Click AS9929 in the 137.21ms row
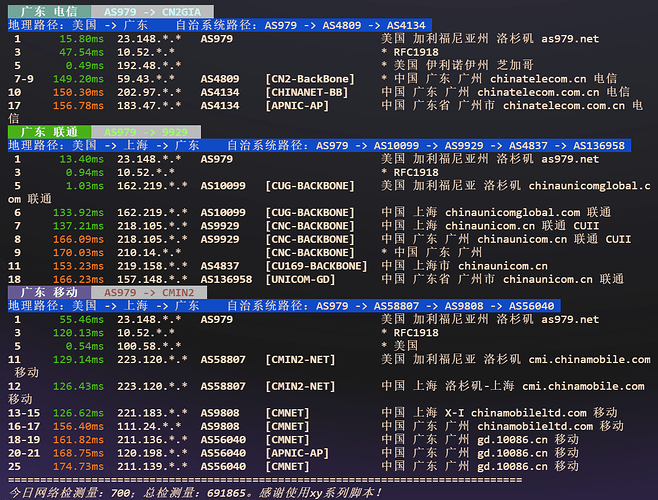This screenshot has width=658, height=500. coord(220,226)
